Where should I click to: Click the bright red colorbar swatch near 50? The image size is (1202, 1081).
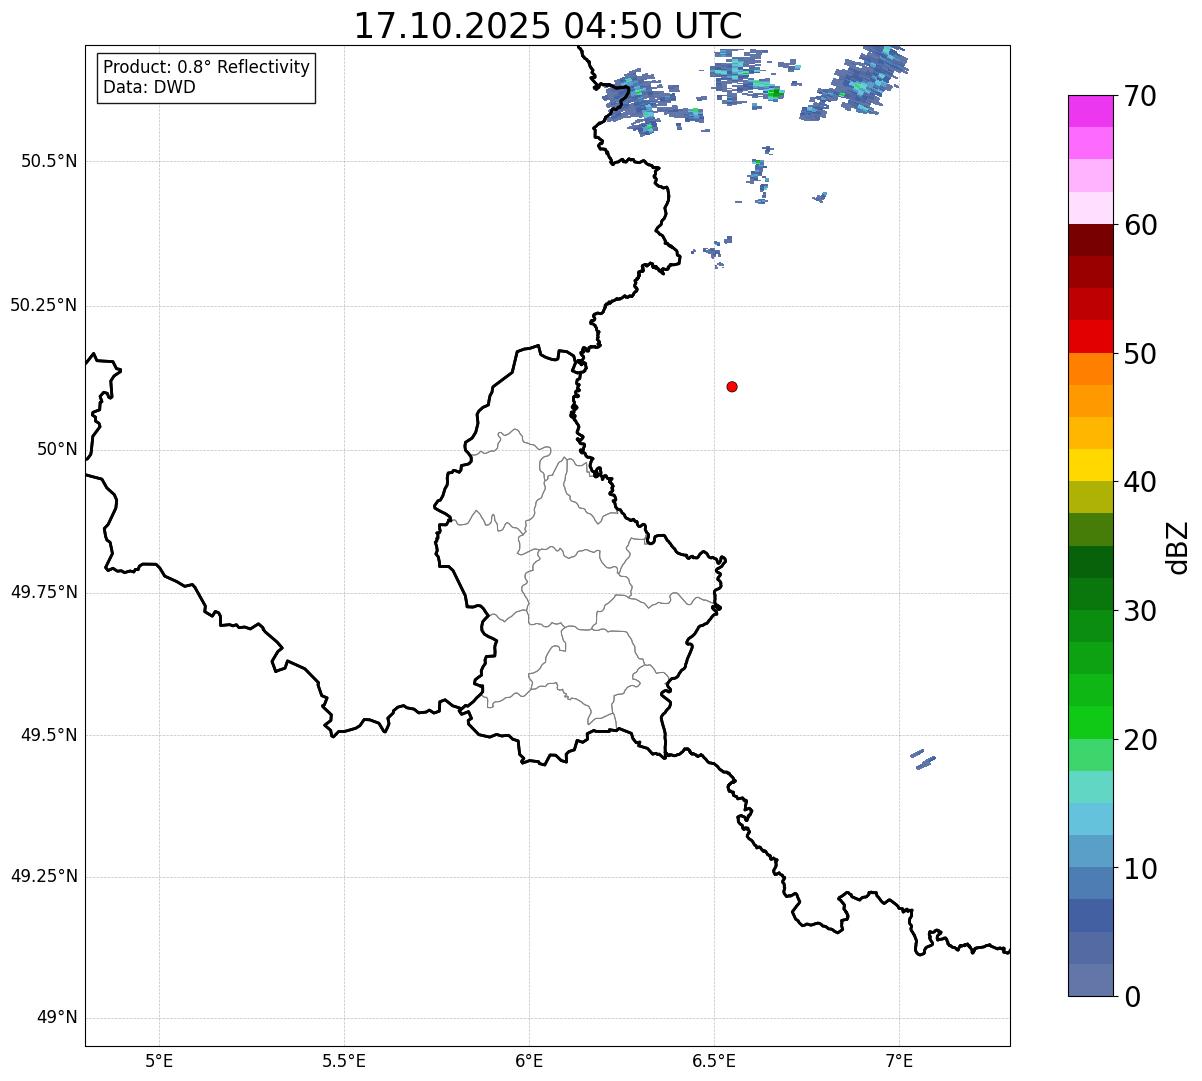[1091, 337]
